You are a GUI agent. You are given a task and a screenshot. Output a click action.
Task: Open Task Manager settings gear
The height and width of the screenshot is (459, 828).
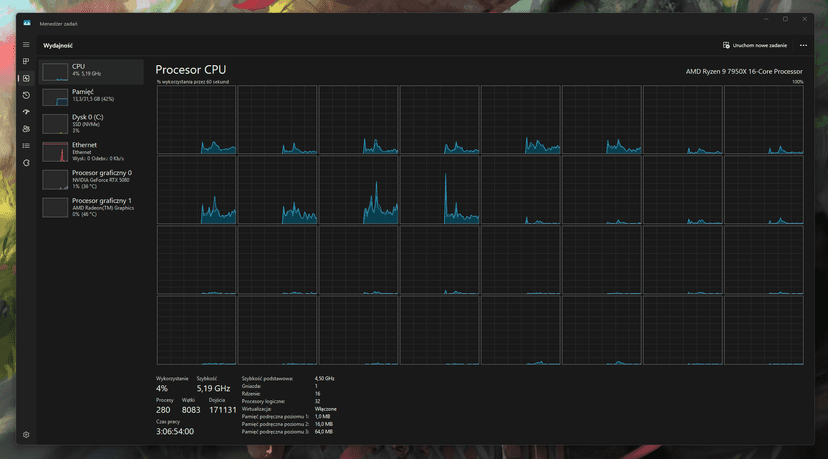27,435
